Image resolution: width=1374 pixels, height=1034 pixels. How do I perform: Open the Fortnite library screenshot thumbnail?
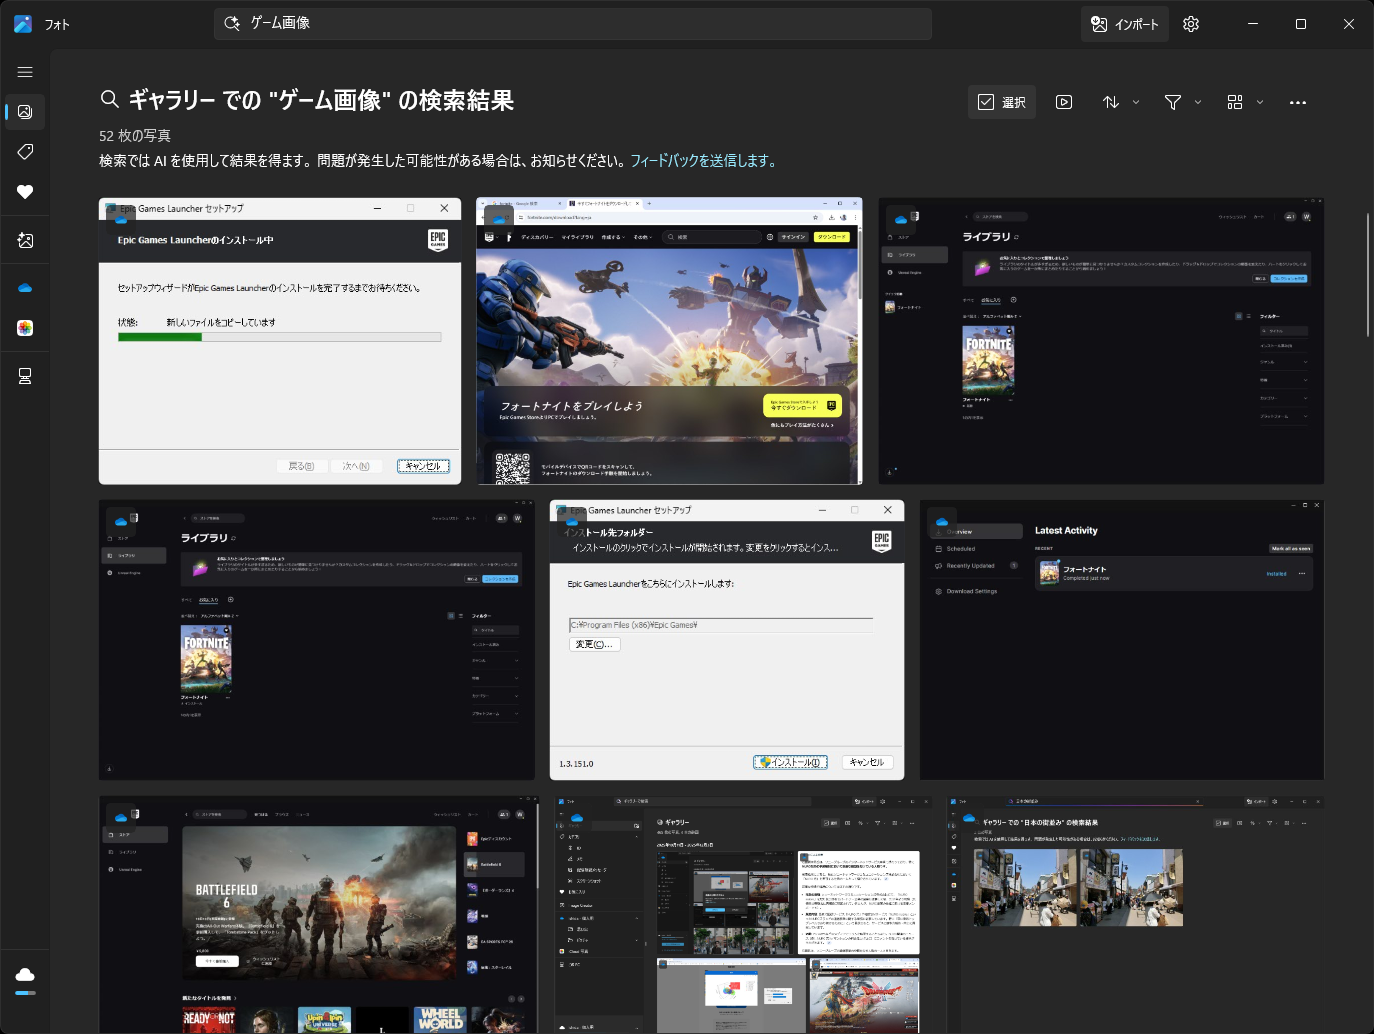(1101, 341)
